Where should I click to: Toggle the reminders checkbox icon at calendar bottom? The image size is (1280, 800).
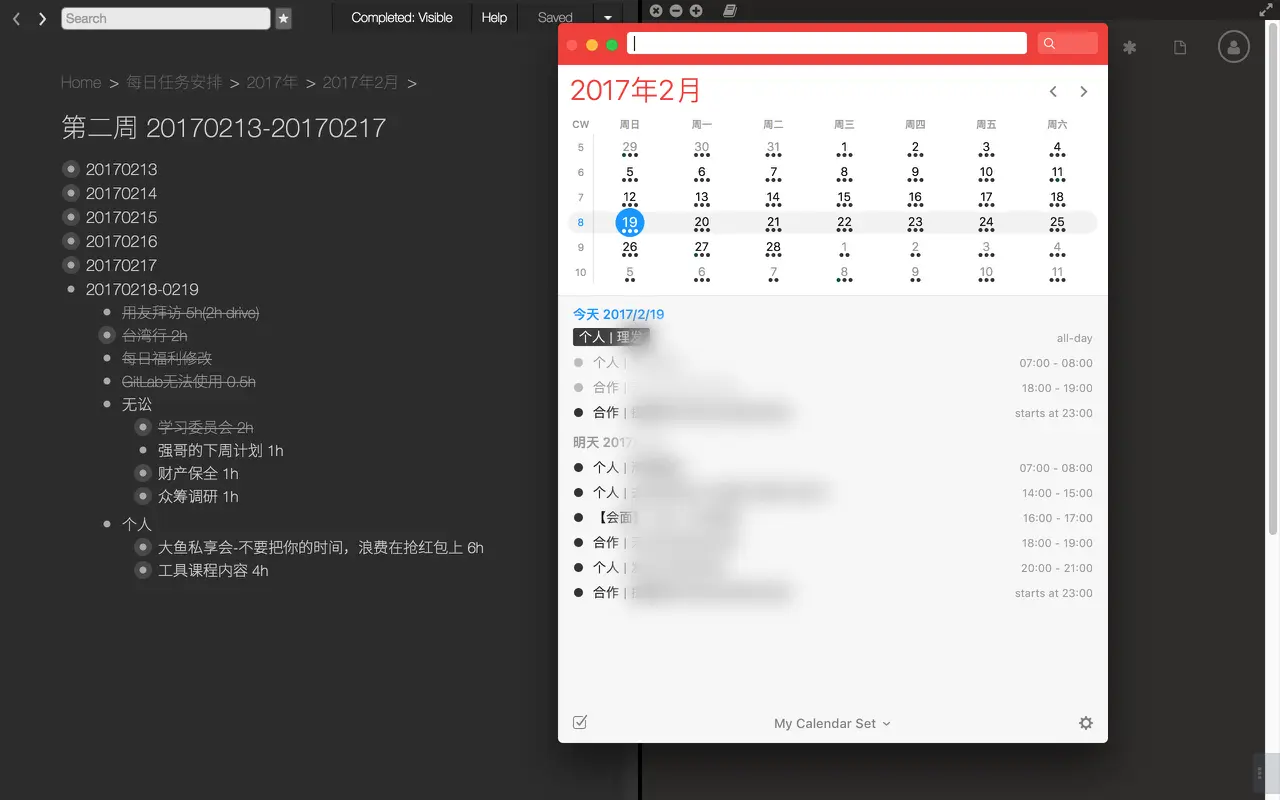coord(580,722)
